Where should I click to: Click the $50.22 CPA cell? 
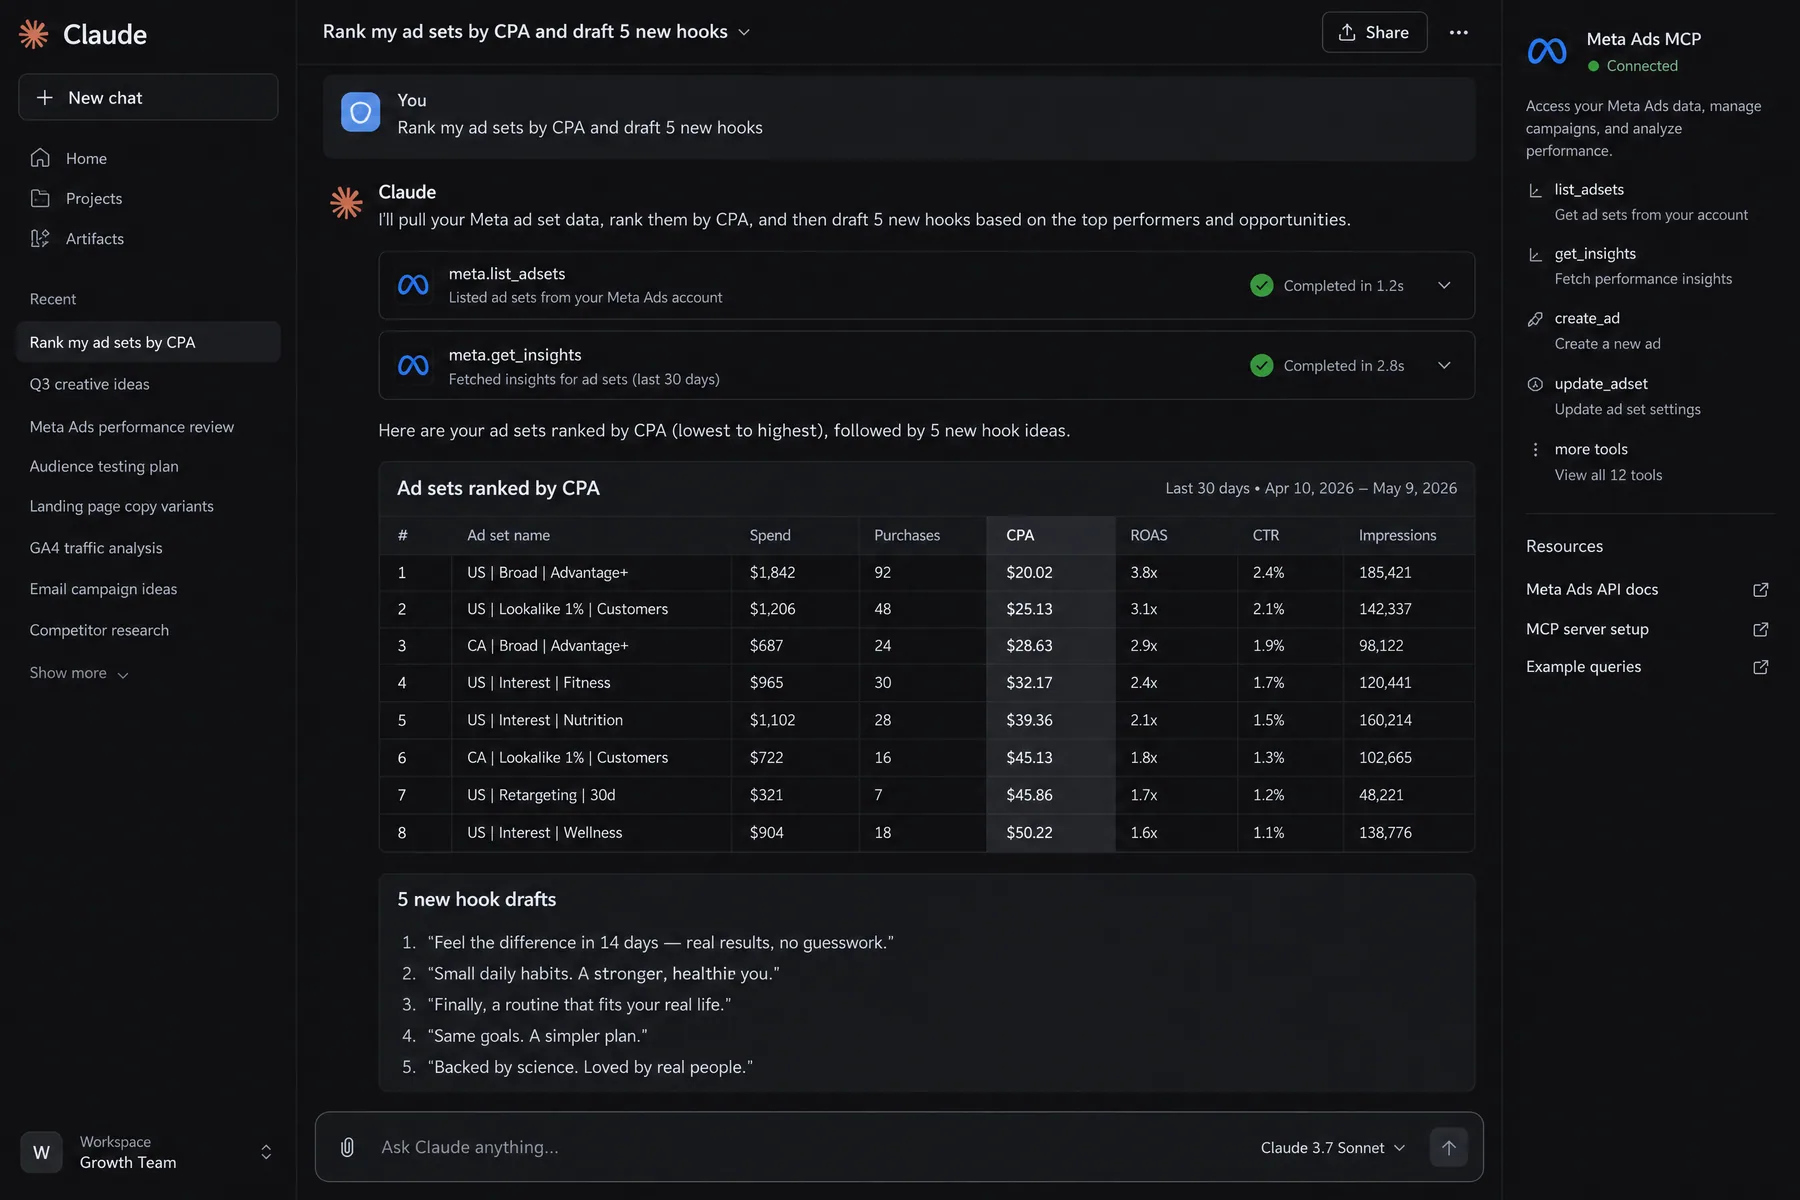tap(1029, 832)
